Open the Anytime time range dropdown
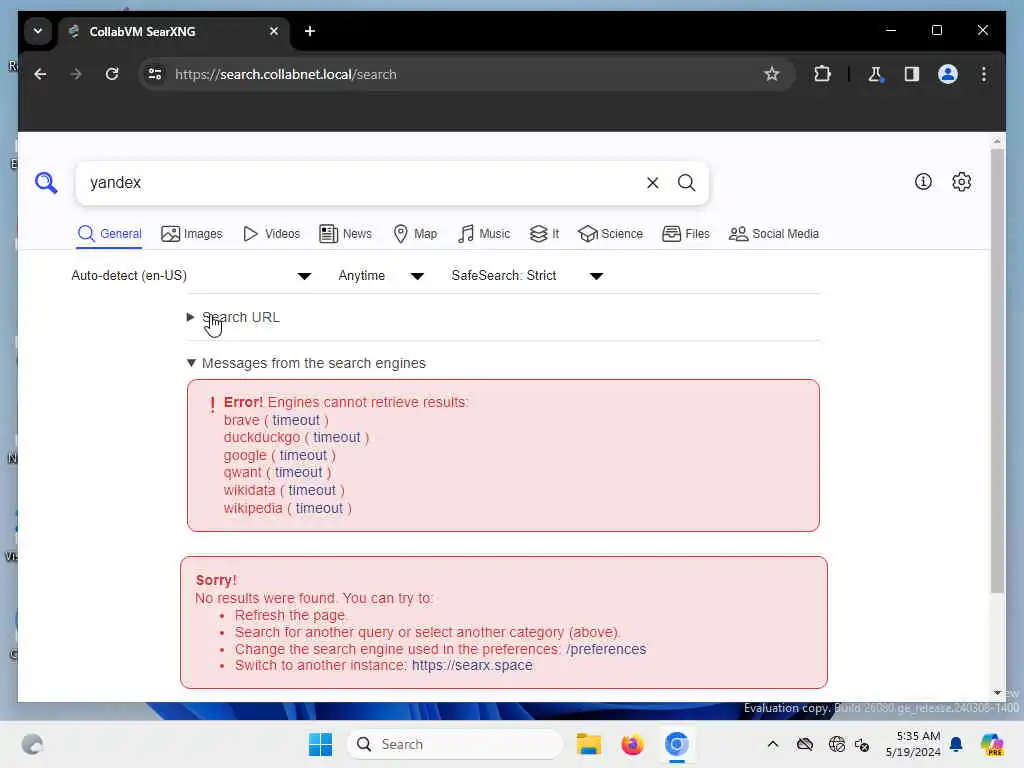 (x=381, y=276)
